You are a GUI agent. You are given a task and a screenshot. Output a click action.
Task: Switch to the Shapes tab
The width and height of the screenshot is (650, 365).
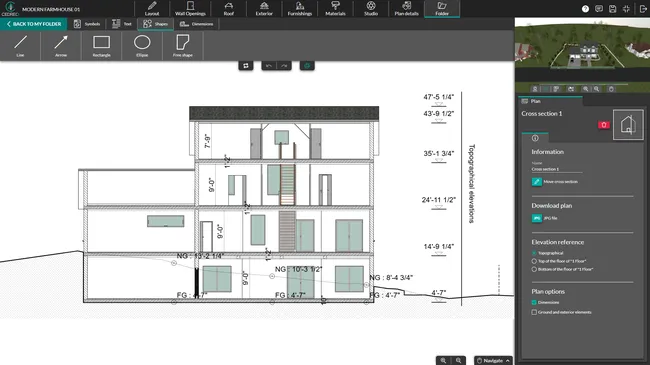pos(155,24)
